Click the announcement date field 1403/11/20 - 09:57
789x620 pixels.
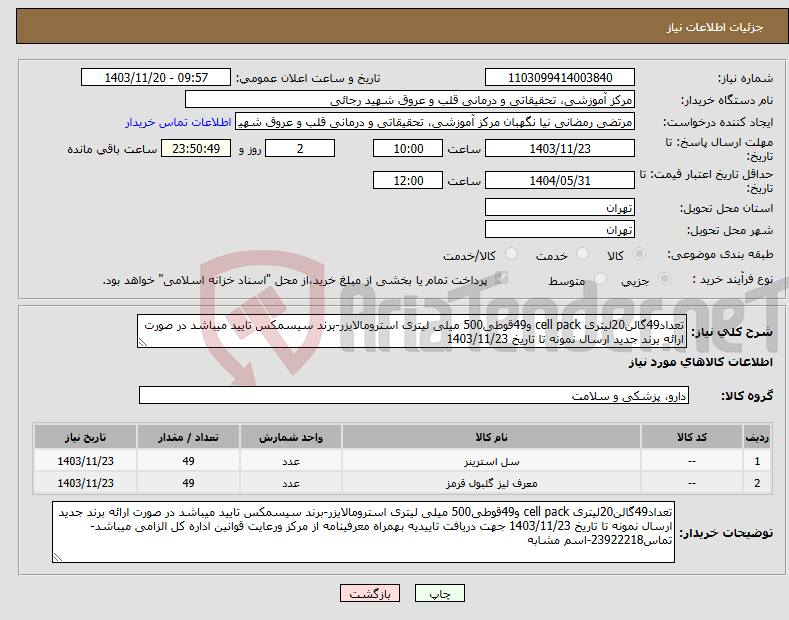(x=156, y=78)
